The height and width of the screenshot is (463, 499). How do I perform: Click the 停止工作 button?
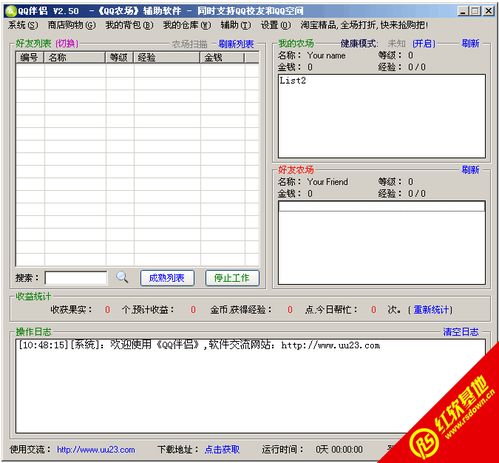point(232,278)
